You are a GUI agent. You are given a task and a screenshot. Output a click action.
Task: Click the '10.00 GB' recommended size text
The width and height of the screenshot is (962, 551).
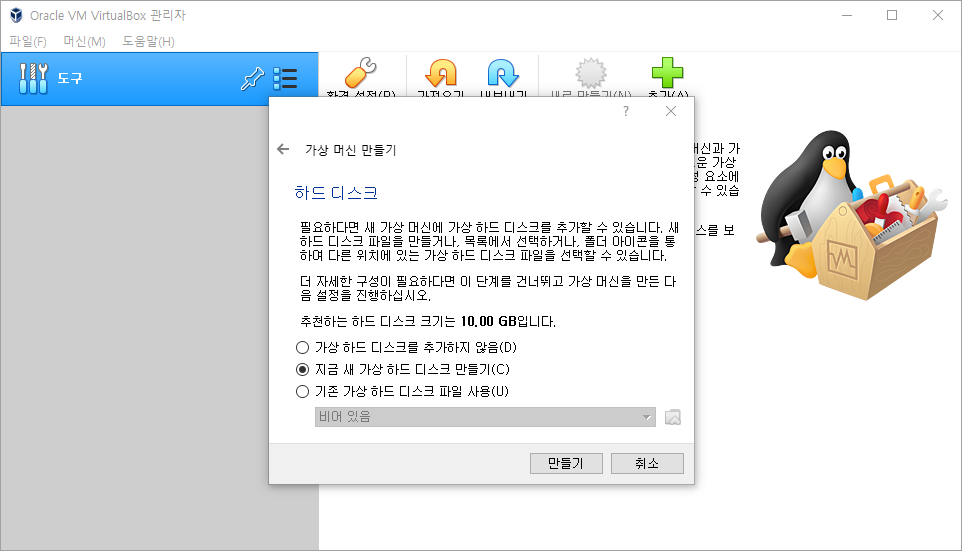tap(488, 322)
